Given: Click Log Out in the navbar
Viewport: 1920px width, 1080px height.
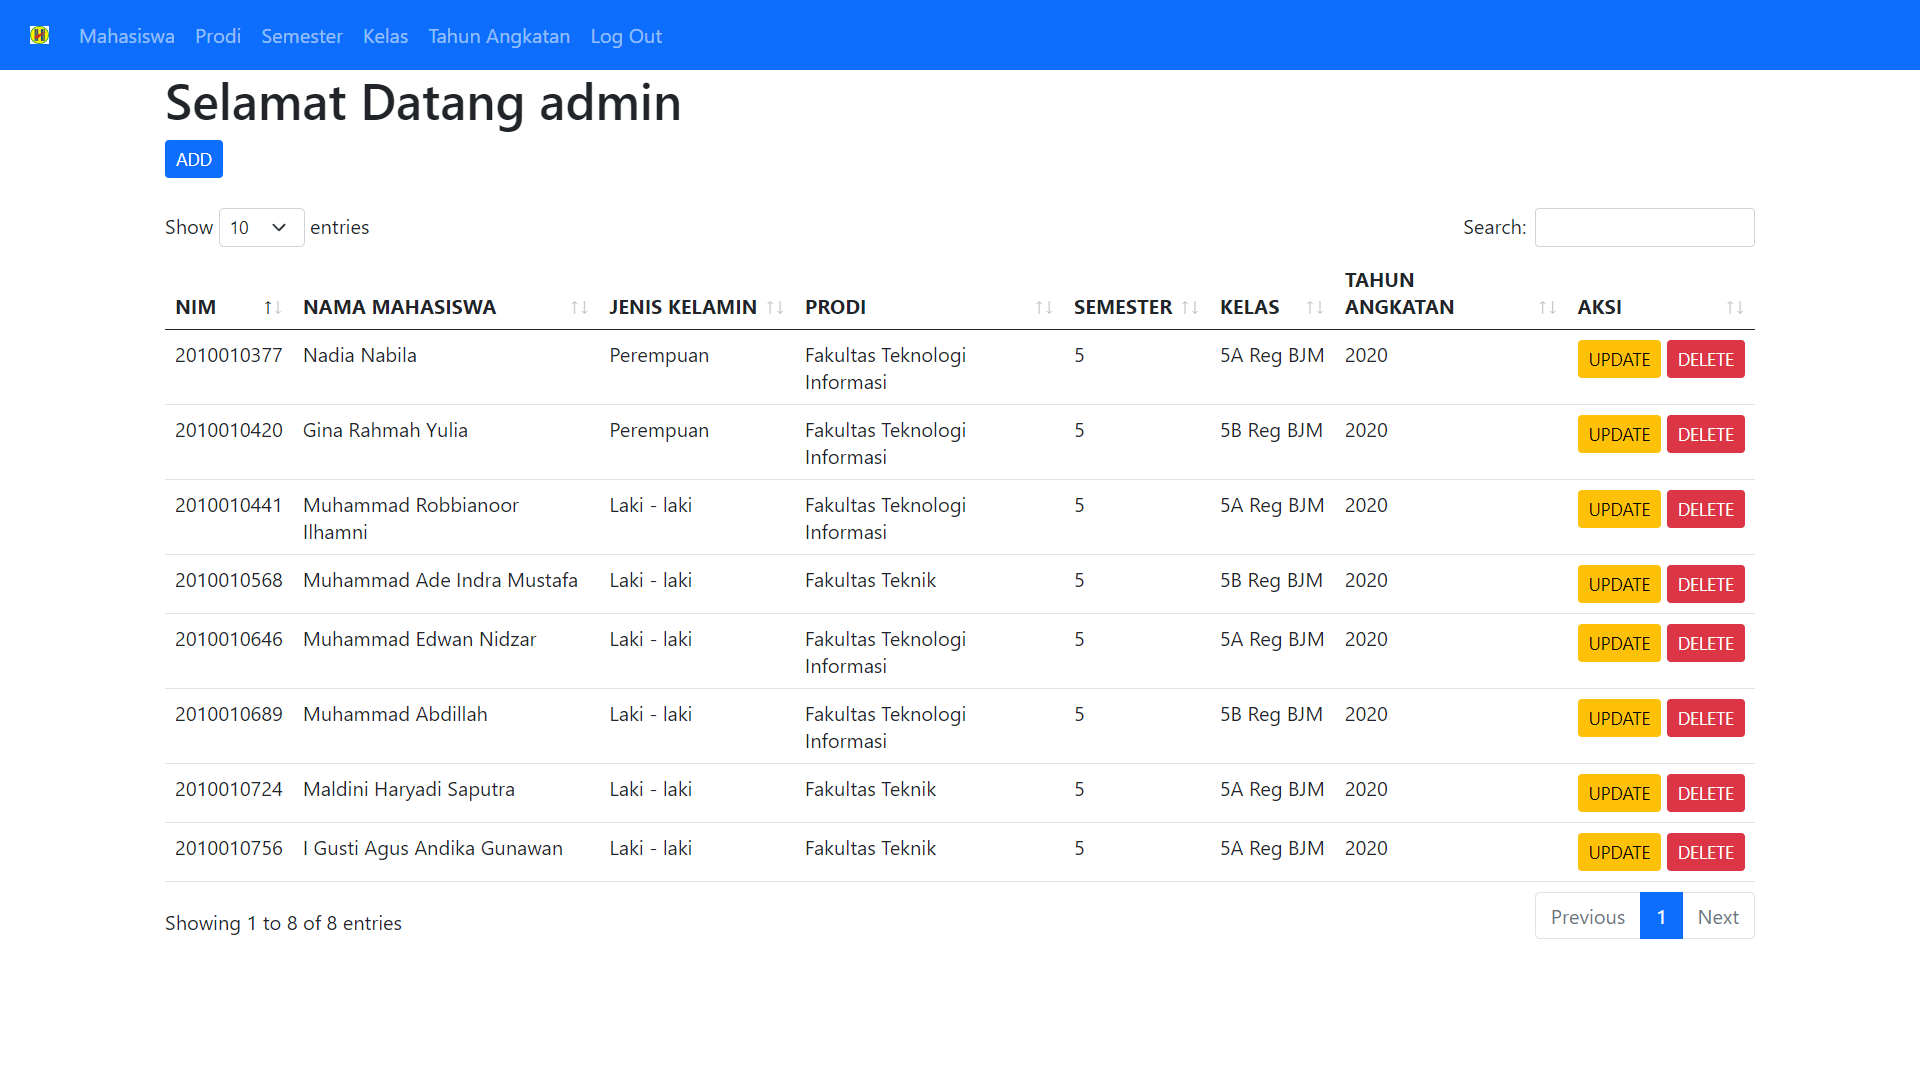Looking at the screenshot, I should tap(625, 36).
